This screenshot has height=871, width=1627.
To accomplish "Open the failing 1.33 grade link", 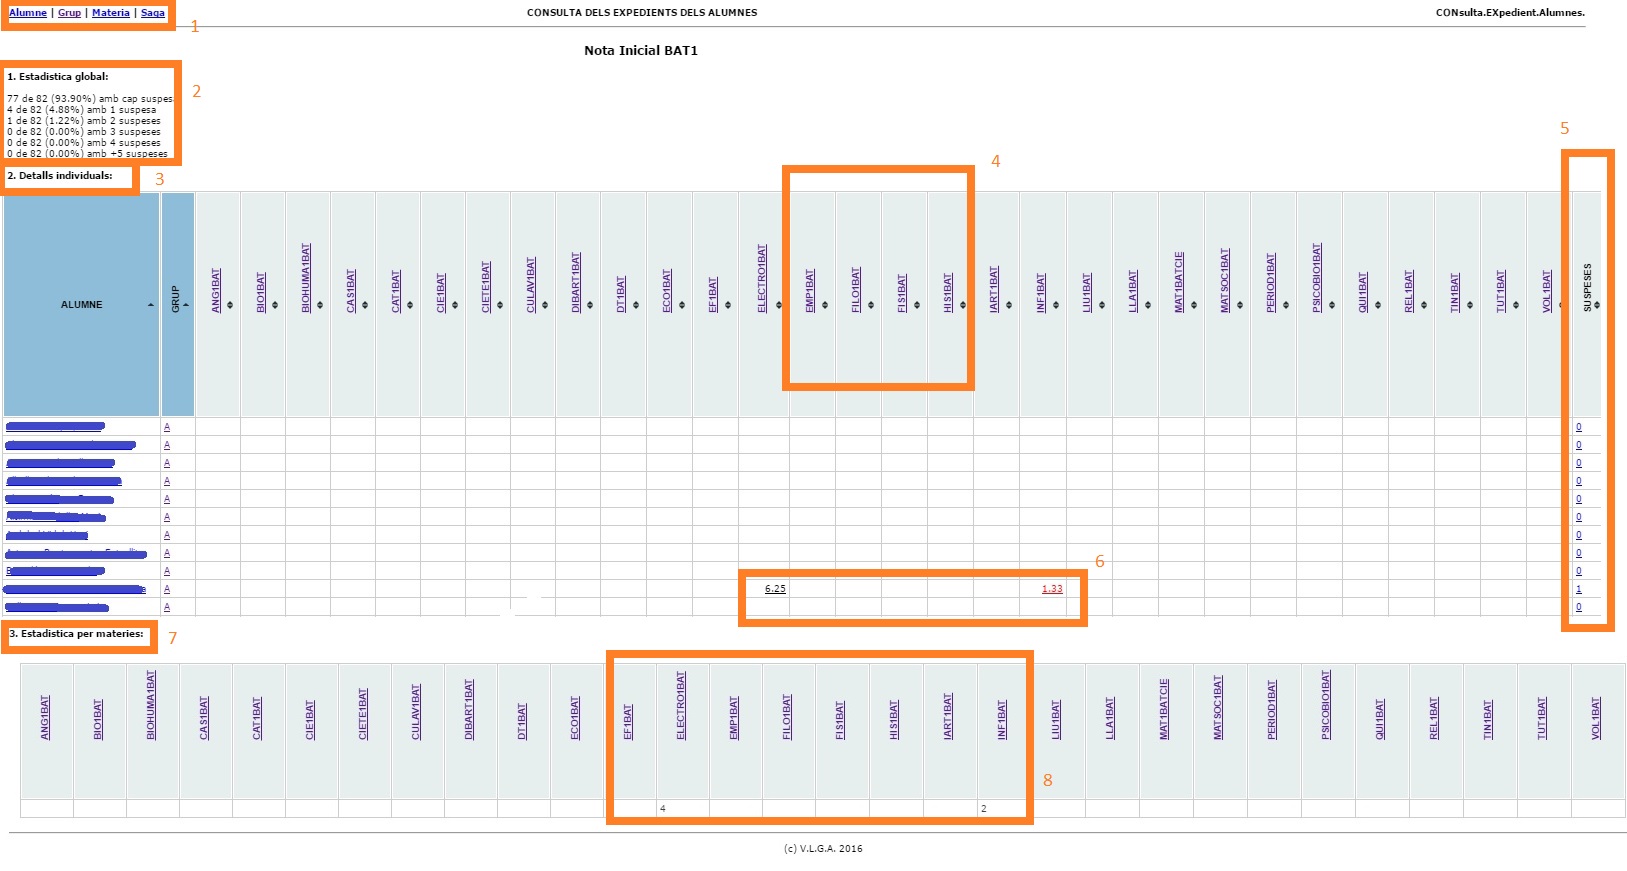I will (1052, 589).
